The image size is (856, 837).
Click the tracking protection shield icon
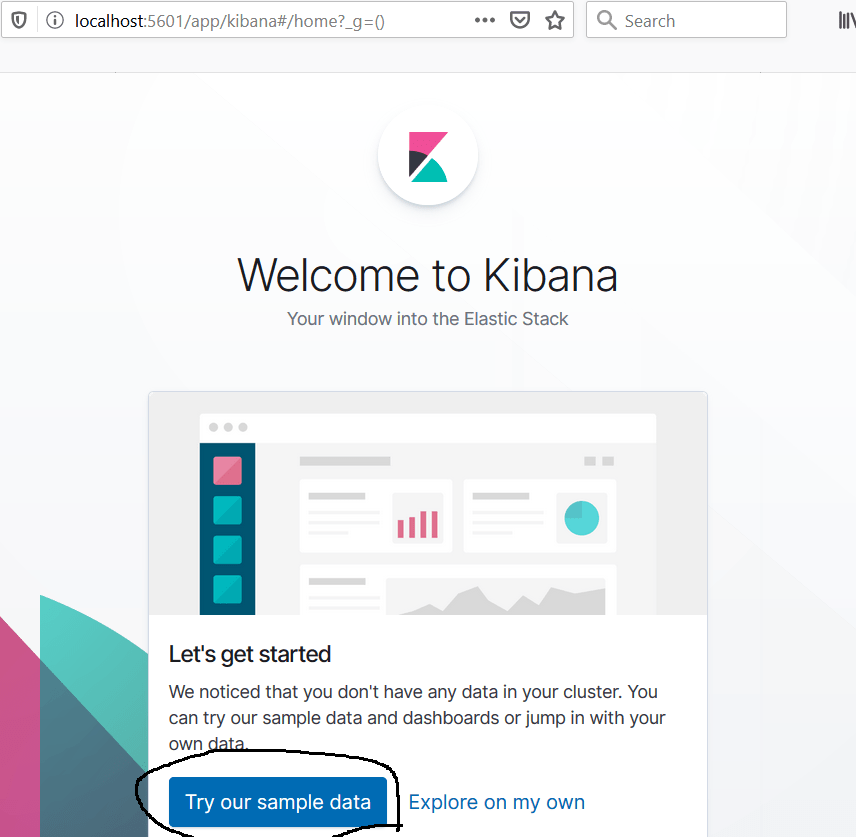coord(19,21)
